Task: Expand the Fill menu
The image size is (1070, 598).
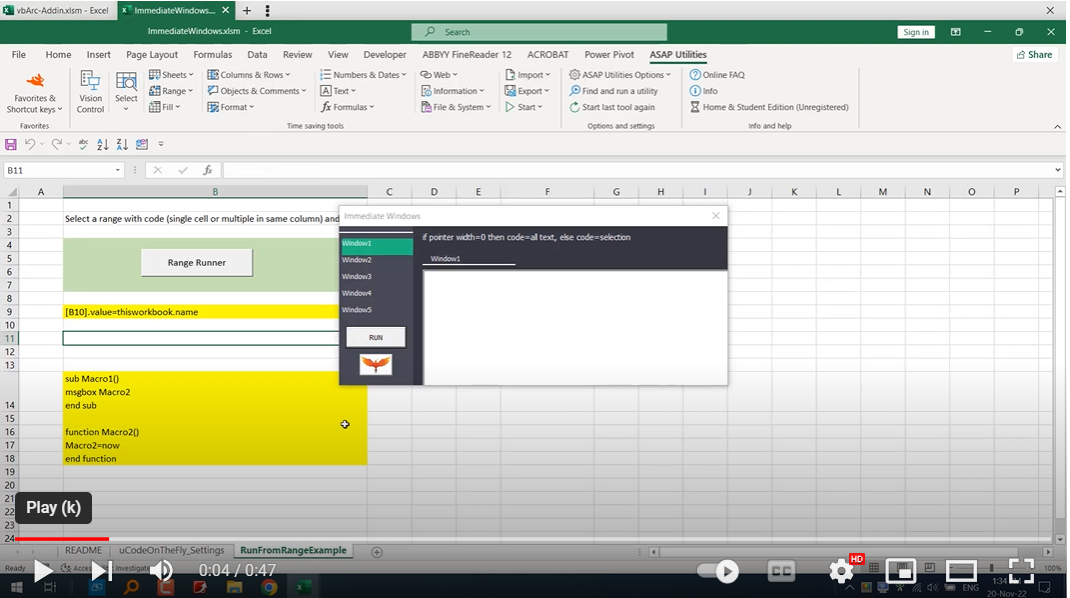Action: [x=165, y=106]
